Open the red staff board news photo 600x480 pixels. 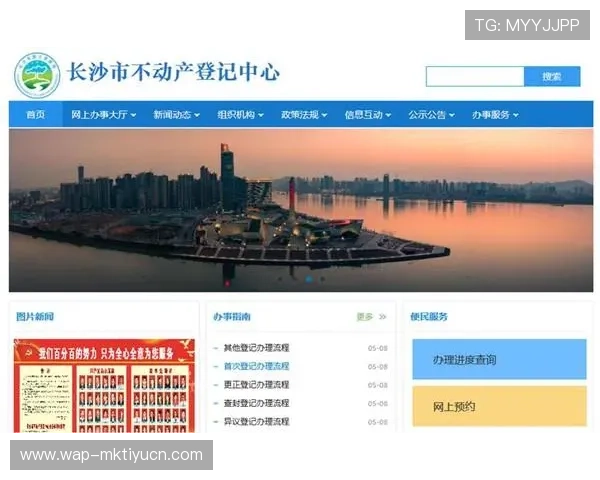tap(104, 385)
